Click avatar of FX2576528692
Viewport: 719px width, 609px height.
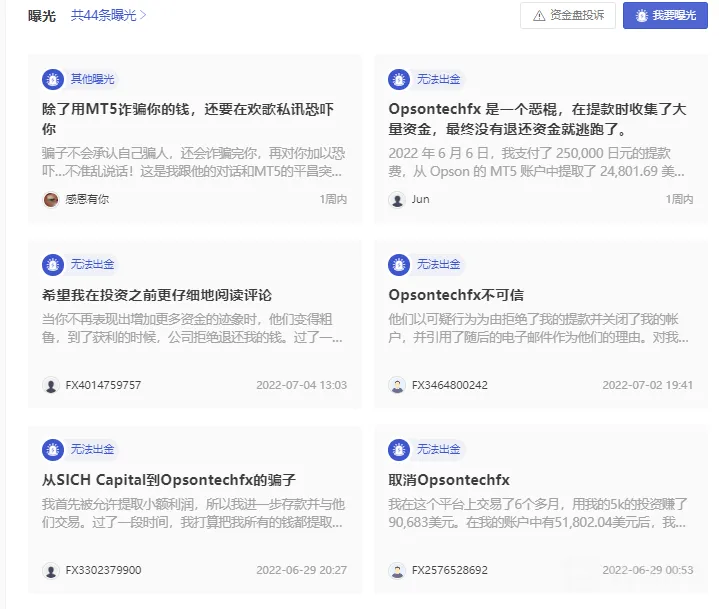(397, 570)
